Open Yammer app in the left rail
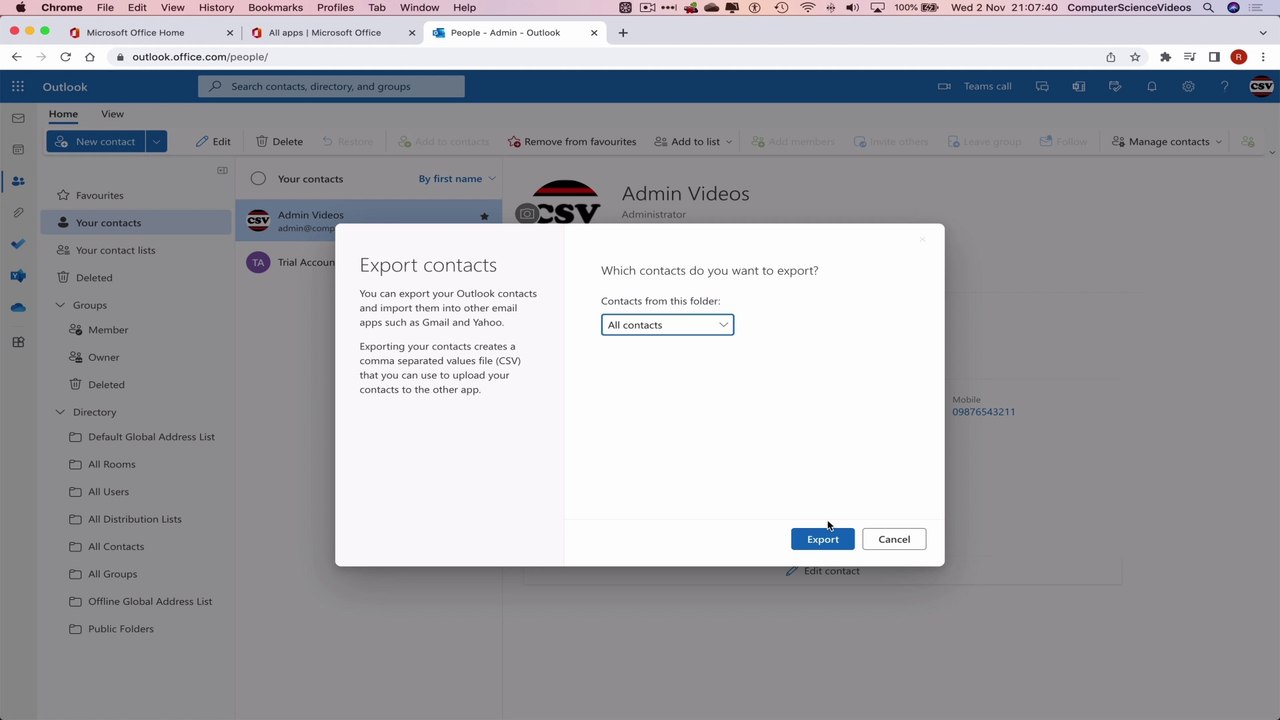 click(18, 276)
